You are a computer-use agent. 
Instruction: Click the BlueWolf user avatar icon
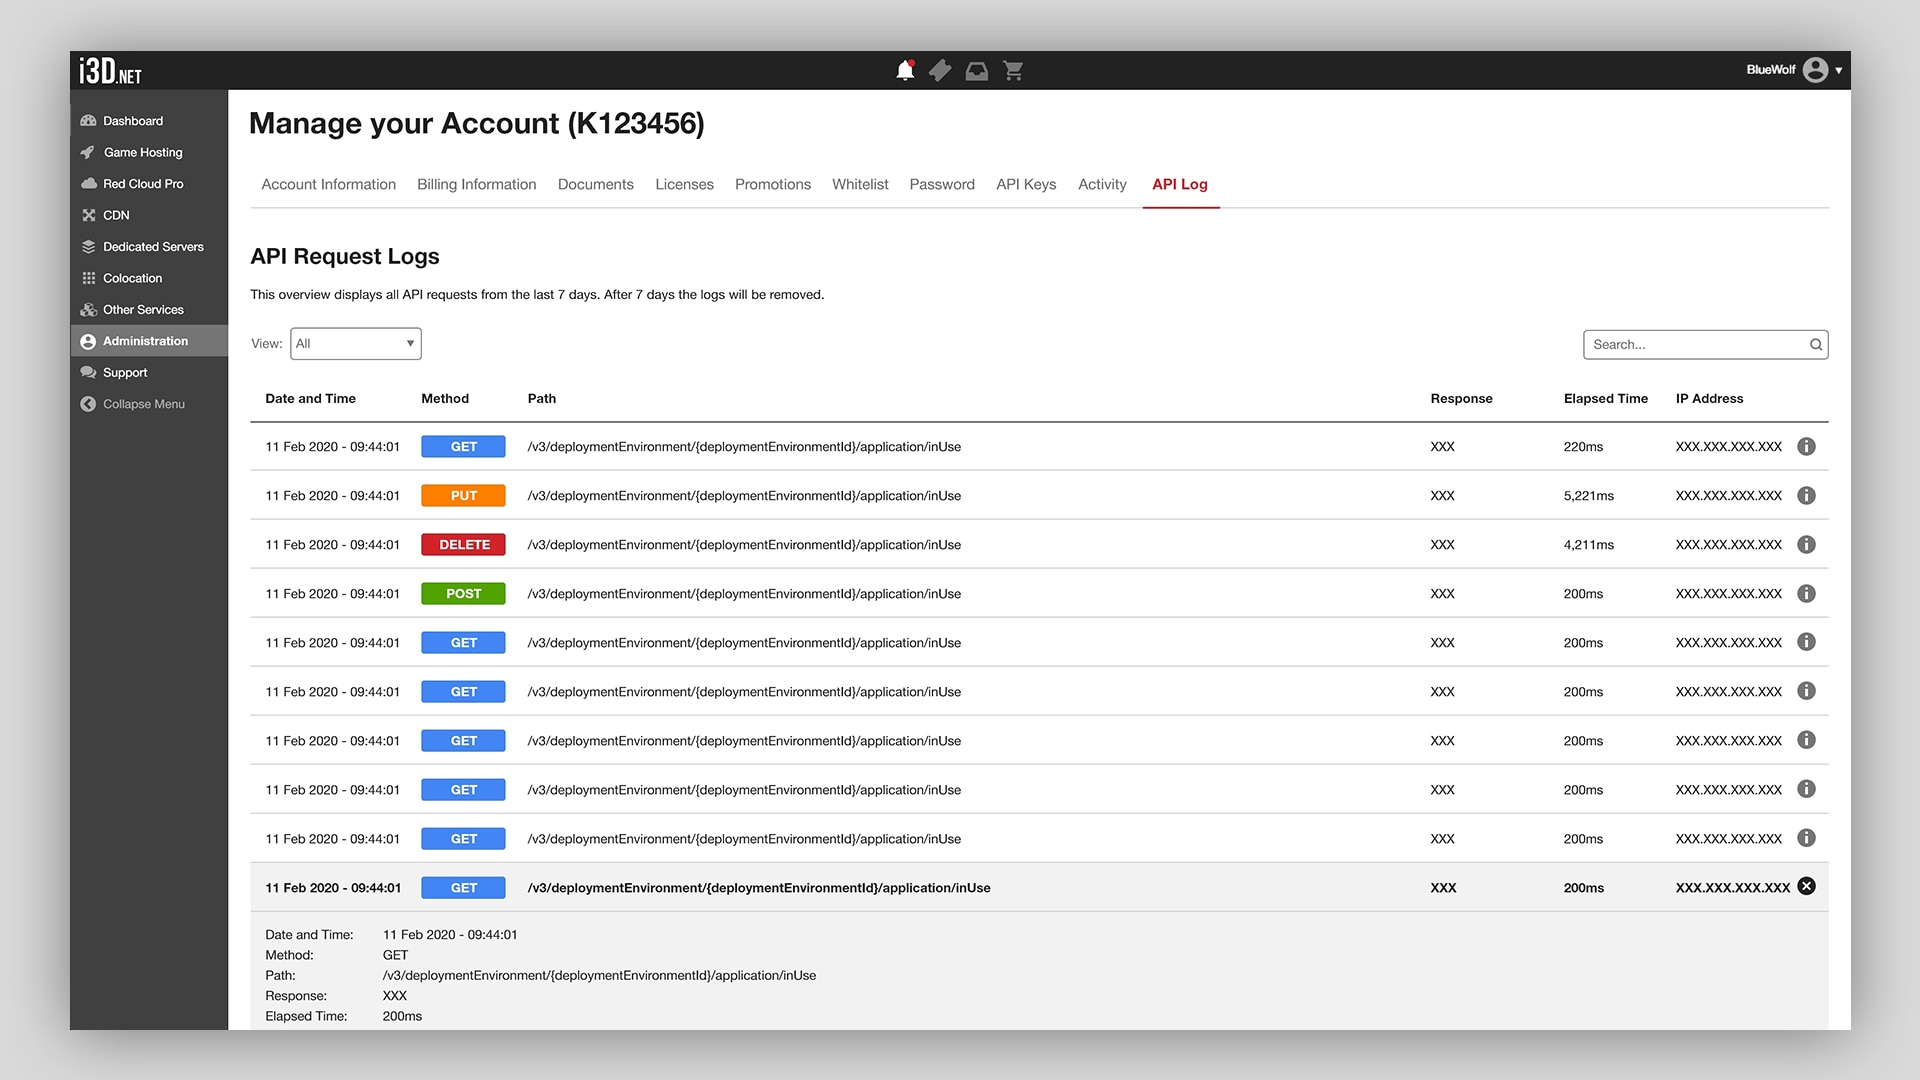1815,70
